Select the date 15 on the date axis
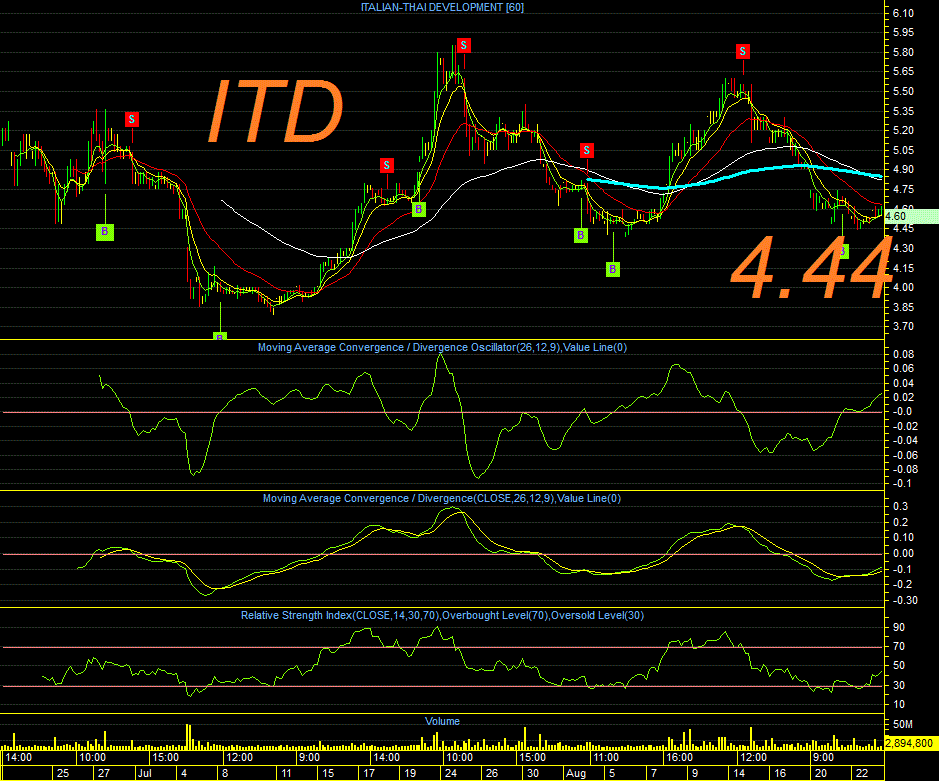The width and height of the screenshot is (939, 781). [328, 773]
